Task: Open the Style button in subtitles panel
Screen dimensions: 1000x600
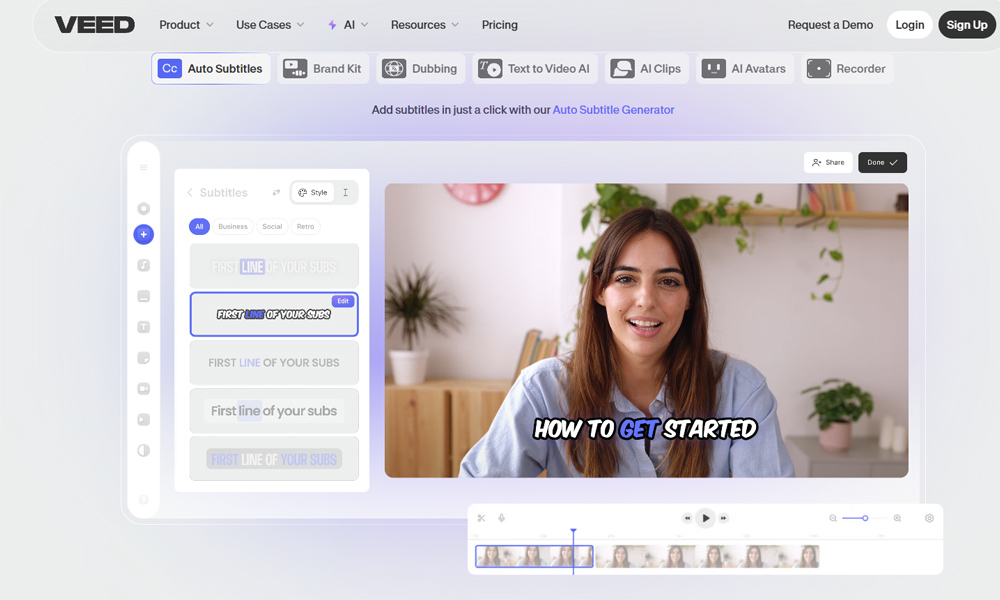Action: [x=312, y=193]
